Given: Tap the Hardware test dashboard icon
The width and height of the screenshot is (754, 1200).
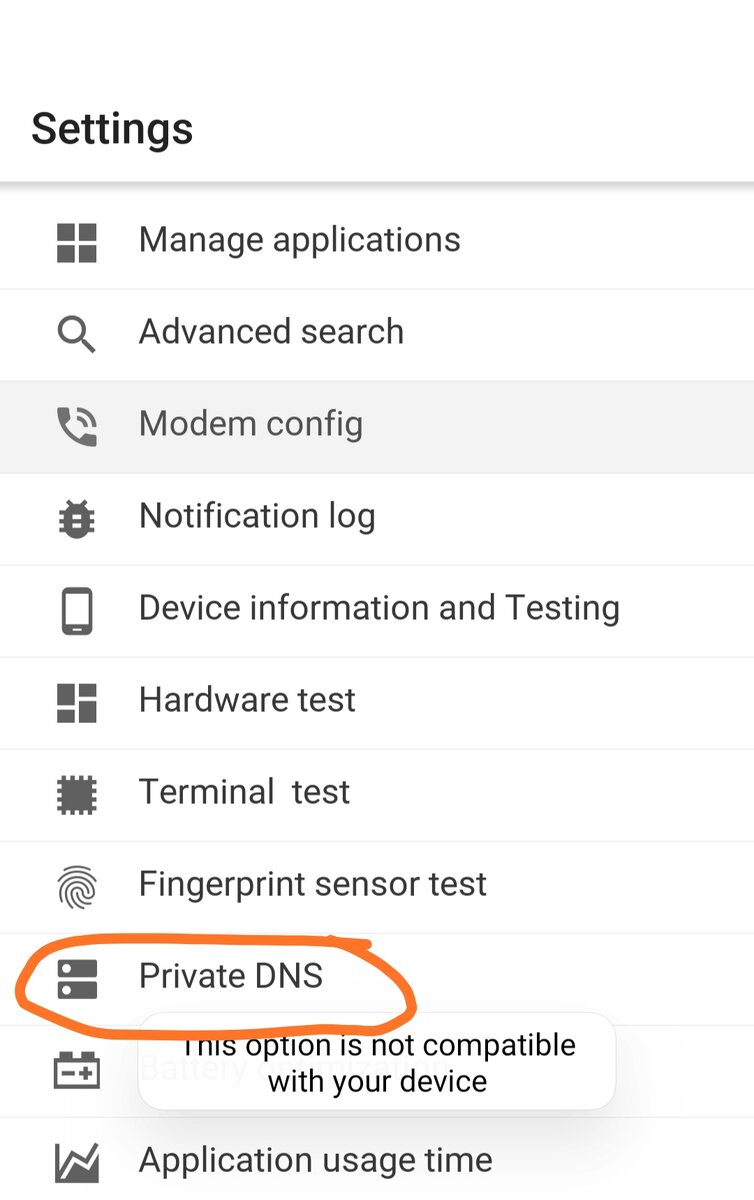Looking at the screenshot, I should click(77, 702).
